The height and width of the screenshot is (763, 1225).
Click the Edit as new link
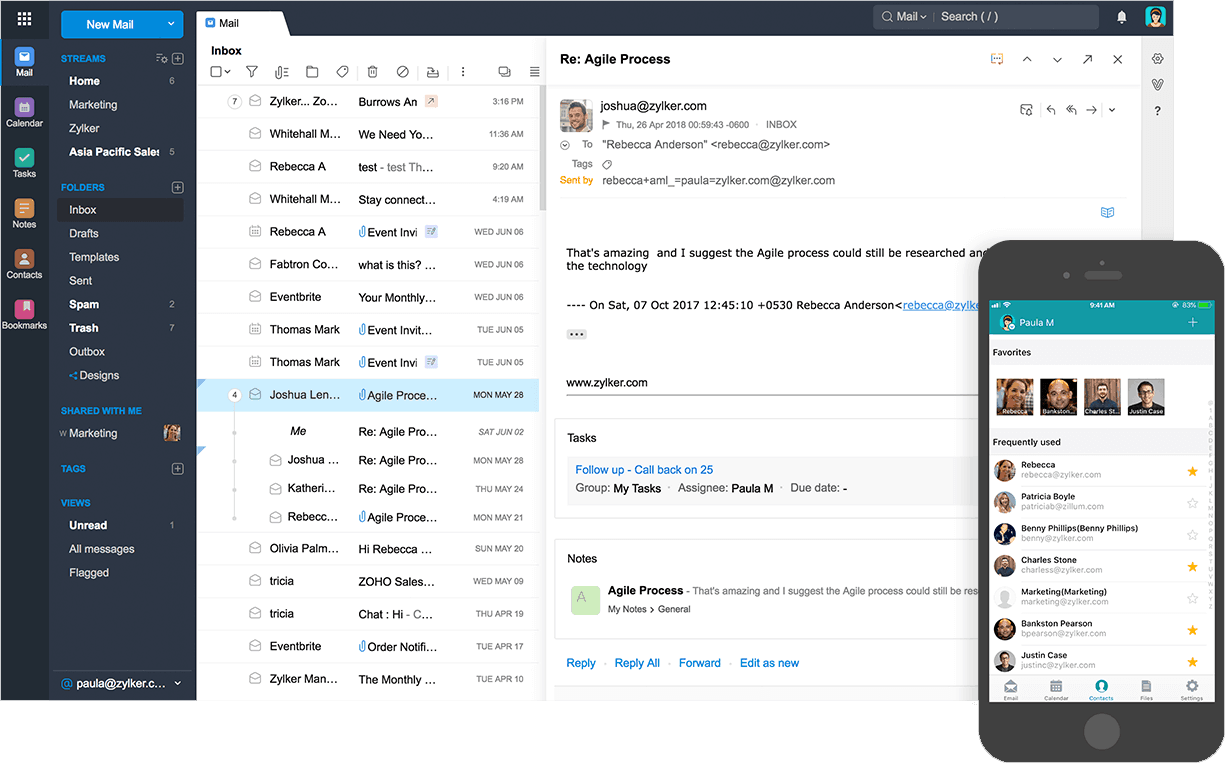pyautogui.click(x=769, y=663)
